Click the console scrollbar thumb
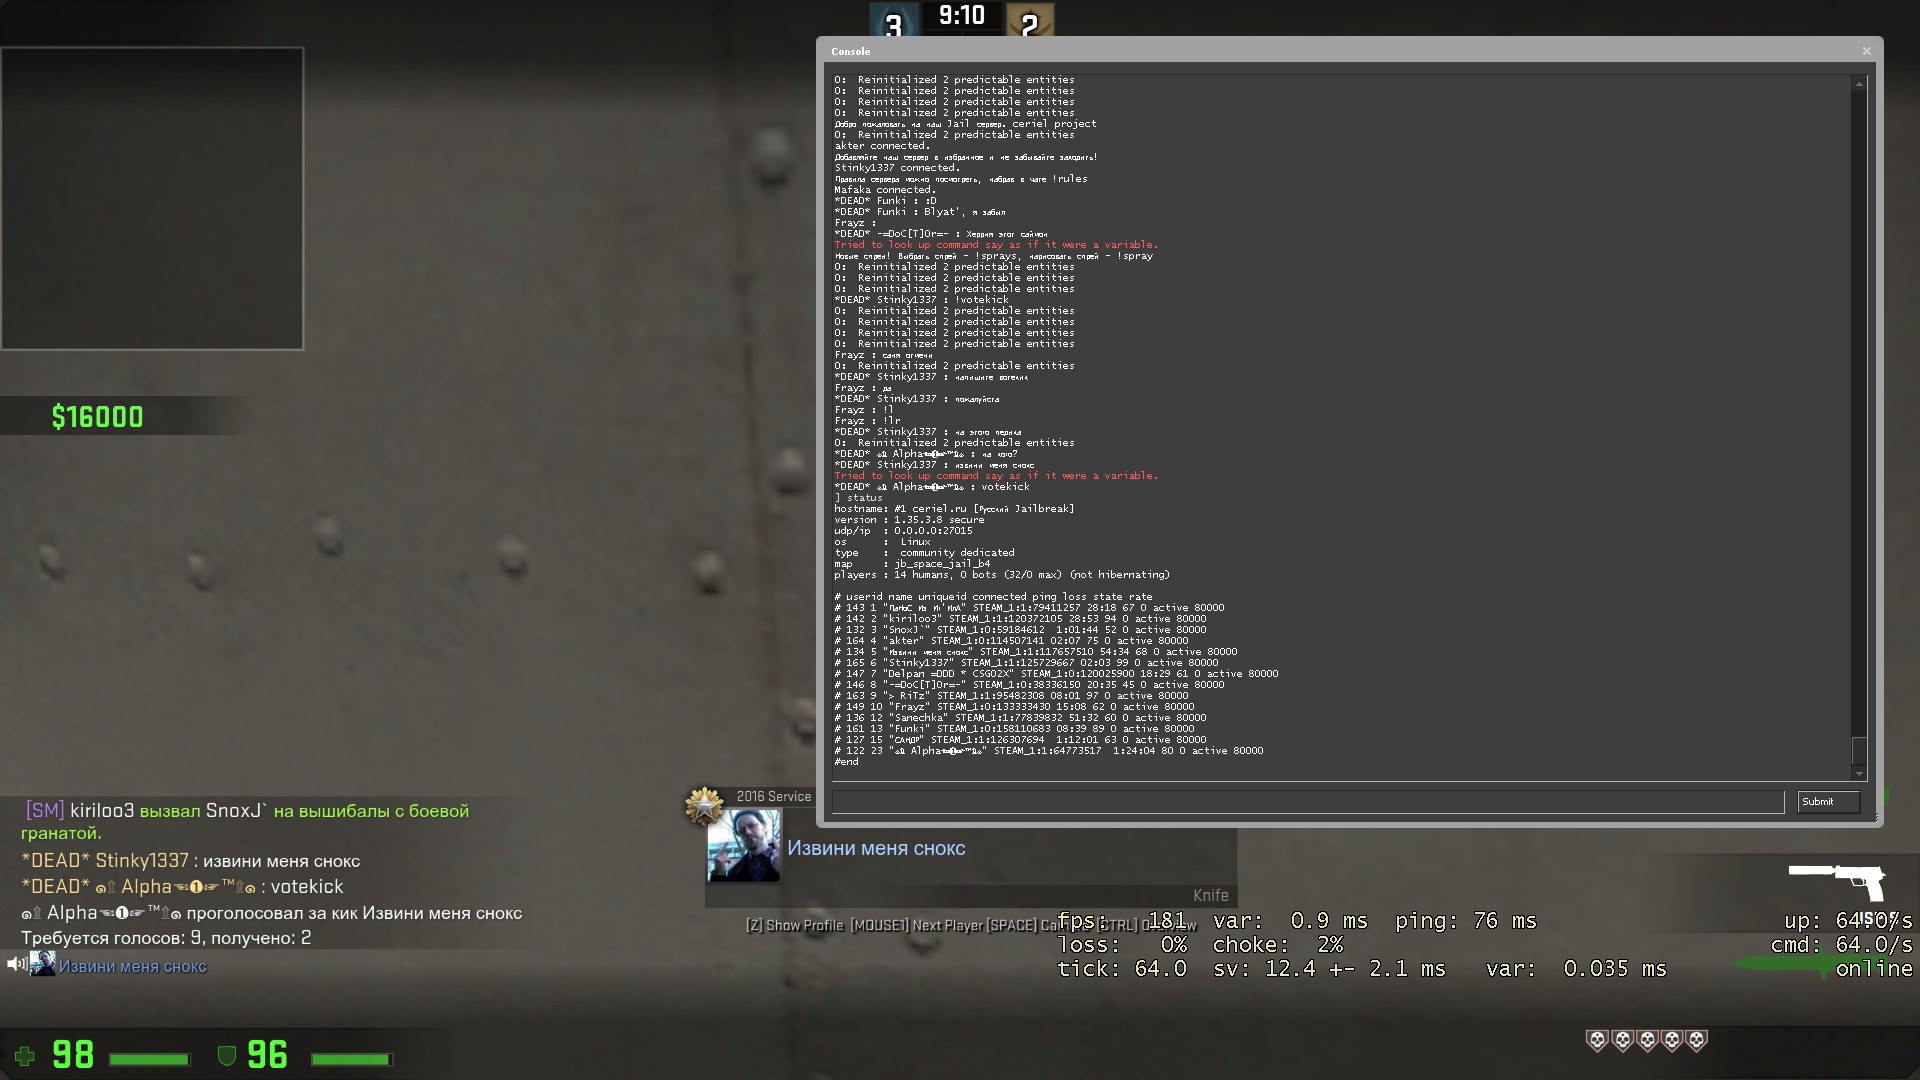Viewport: 1920px width, 1080px height. [1859, 750]
